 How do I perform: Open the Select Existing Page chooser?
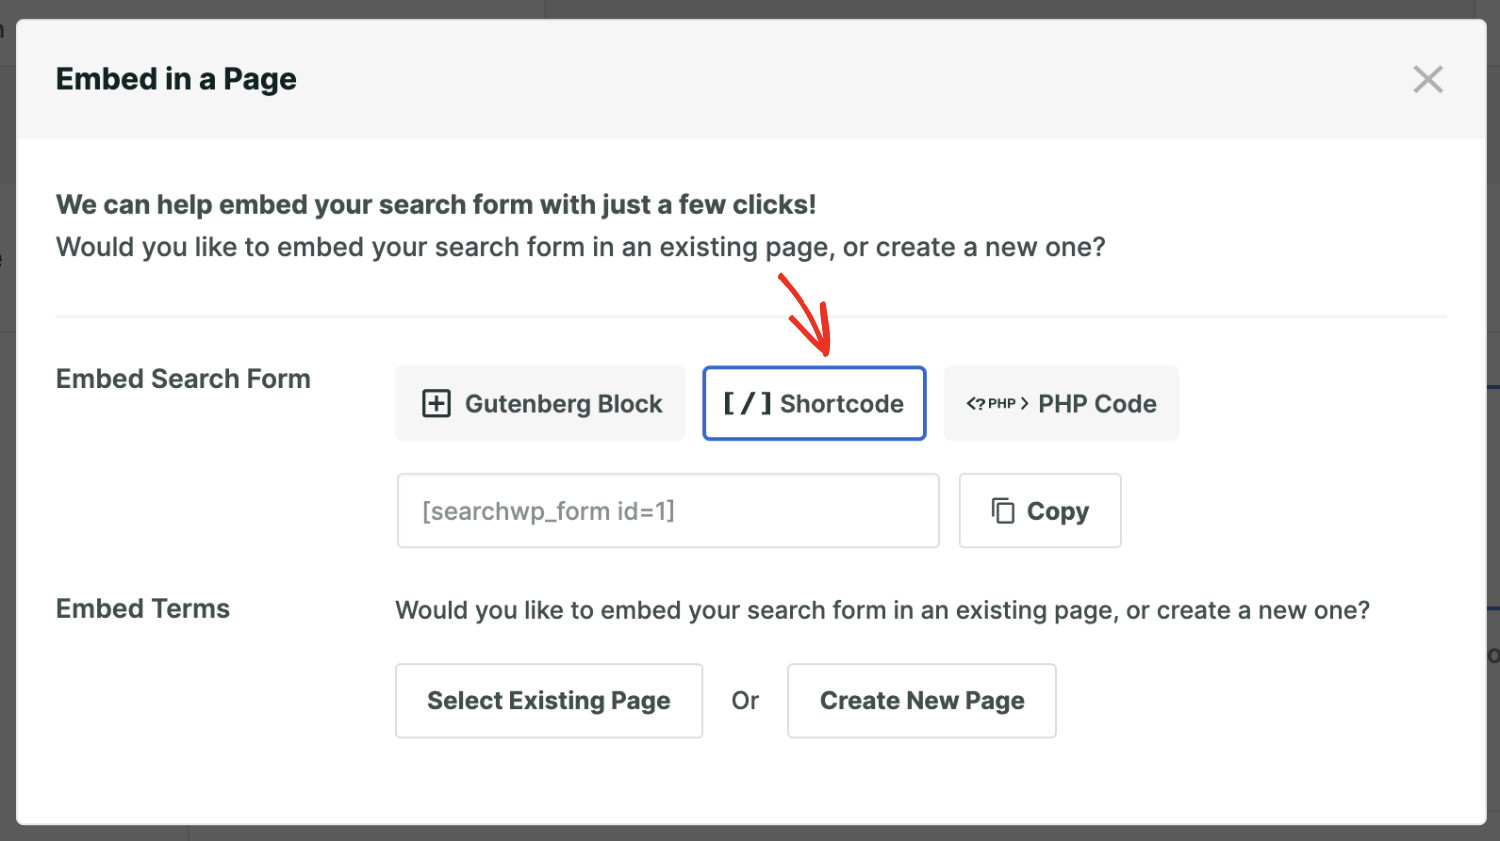click(548, 700)
